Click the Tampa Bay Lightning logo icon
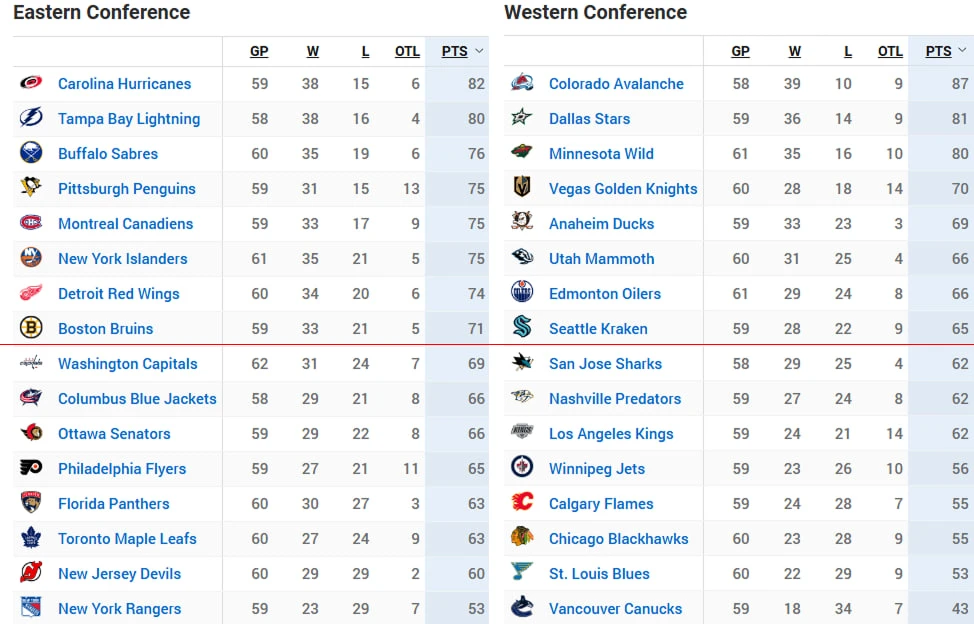Viewport: 974px width, 624px height. (x=31, y=118)
